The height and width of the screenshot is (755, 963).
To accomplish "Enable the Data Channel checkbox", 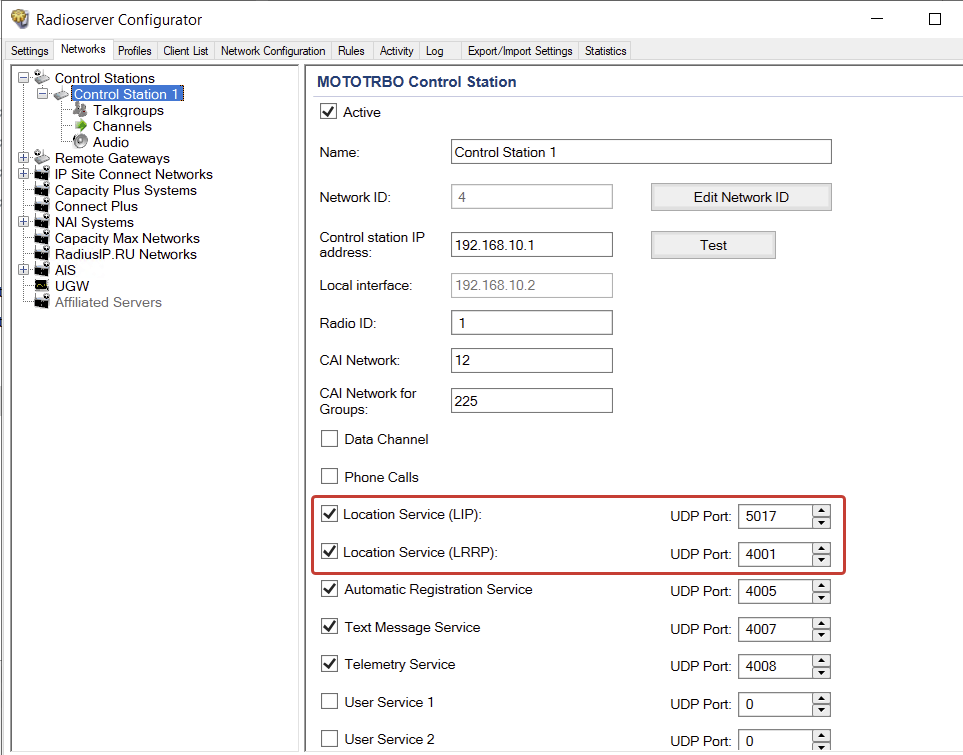I will pyautogui.click(x=329, y=439).
